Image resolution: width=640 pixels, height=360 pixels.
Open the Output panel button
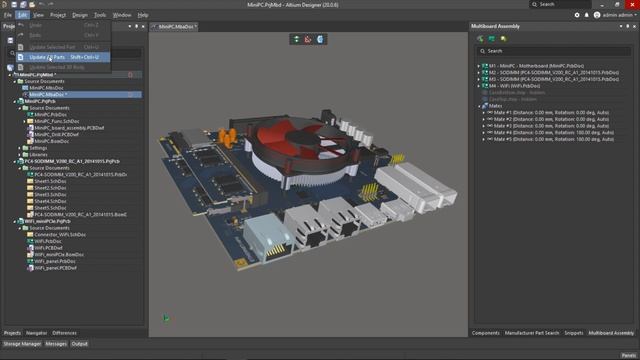click(x=79, y=344)
